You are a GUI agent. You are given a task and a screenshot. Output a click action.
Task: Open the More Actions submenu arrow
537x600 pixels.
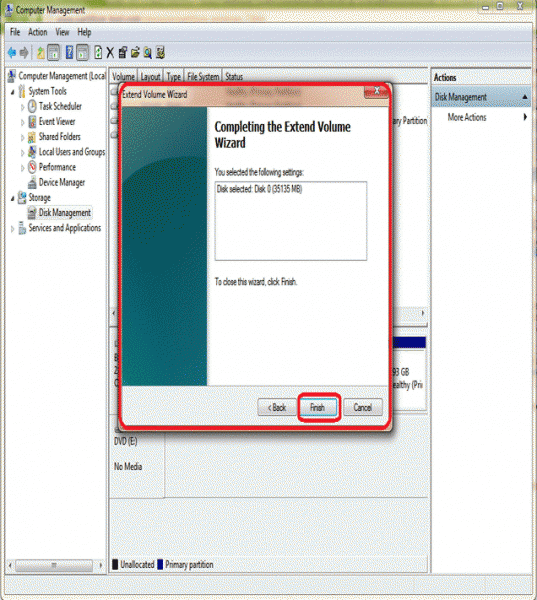[525, 117]
